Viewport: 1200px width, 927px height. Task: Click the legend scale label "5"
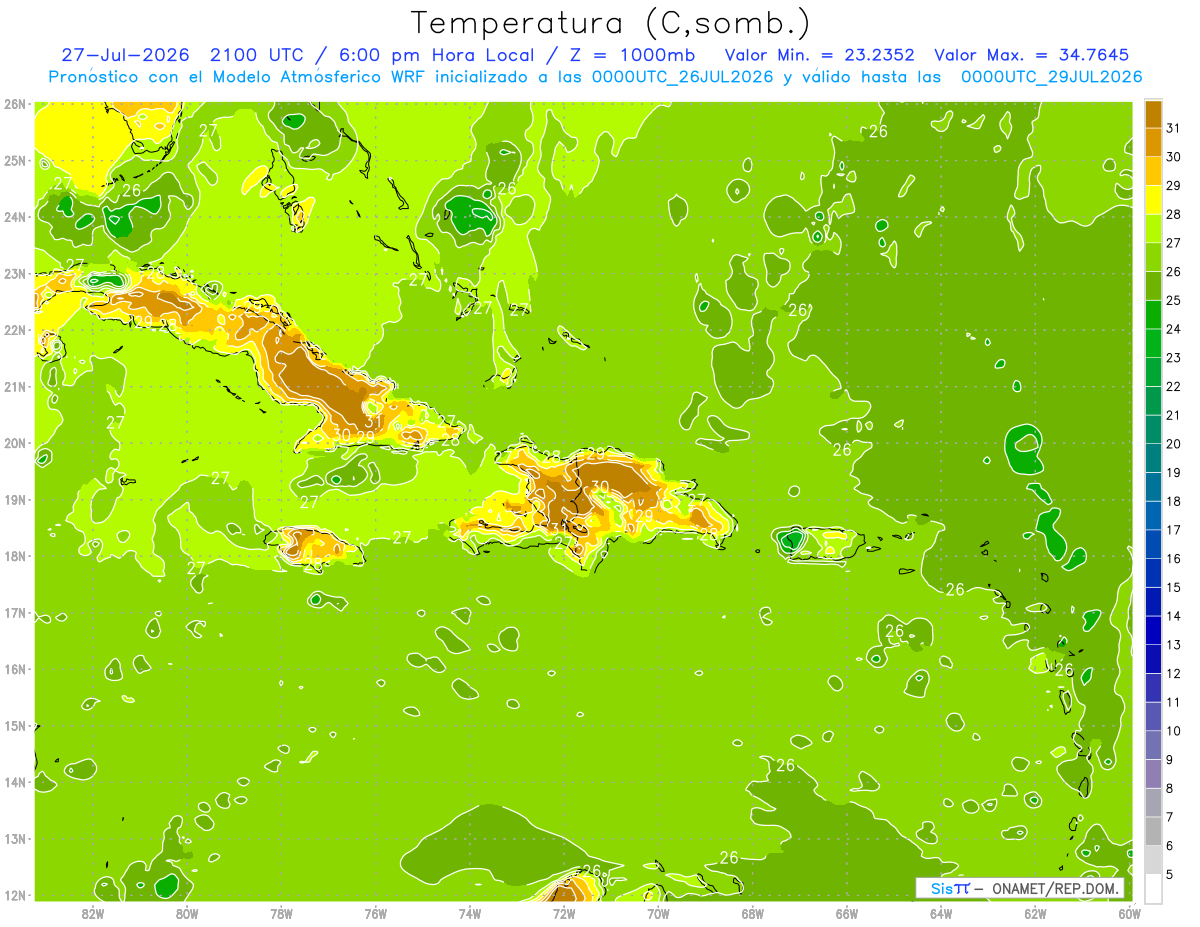(x=1170, y=875)
